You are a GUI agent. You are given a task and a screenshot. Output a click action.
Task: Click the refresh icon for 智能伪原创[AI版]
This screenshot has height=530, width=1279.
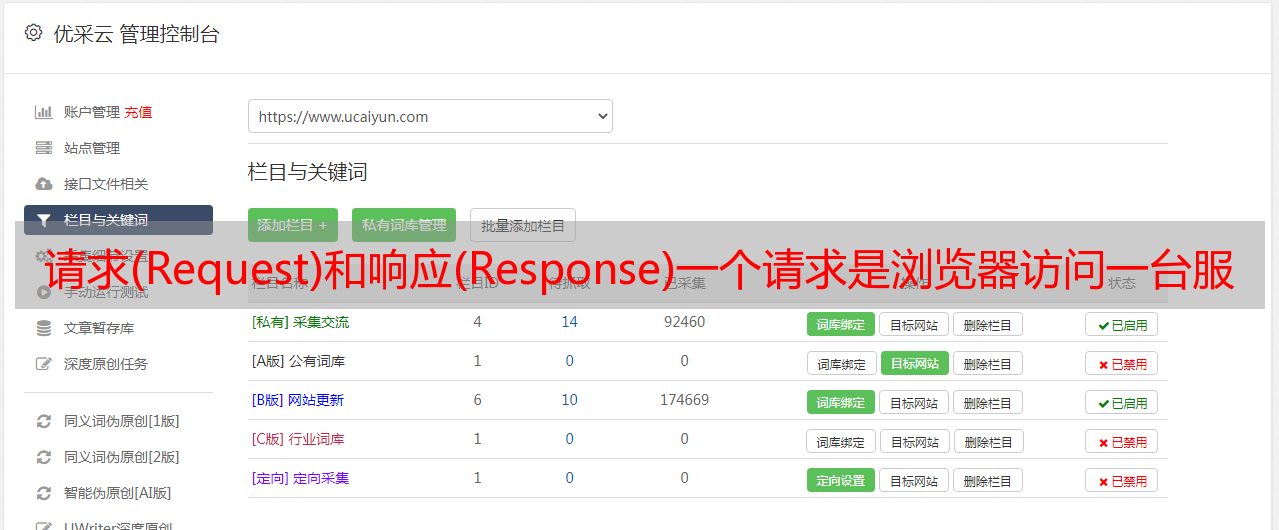click(43, 493)
